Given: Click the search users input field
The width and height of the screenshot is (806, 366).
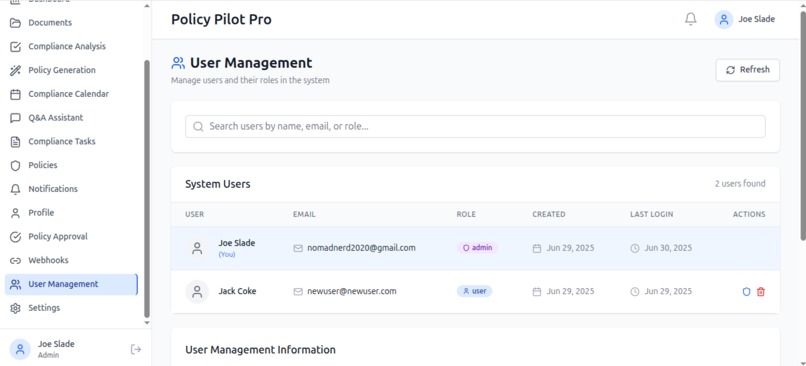Looking at the screenshot, I should pyautogui.click(x=475, y=126).
